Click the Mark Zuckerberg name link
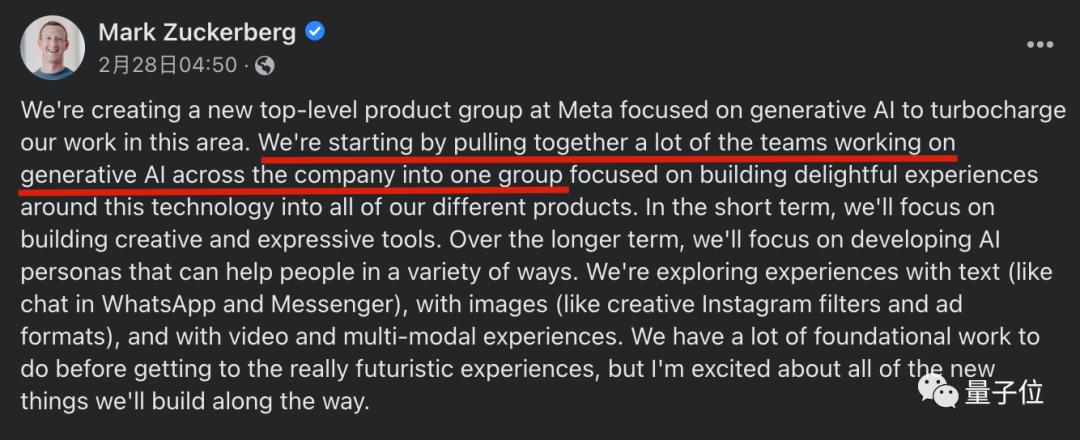This screenshot has width=1080, height=440. click(197, 32)
